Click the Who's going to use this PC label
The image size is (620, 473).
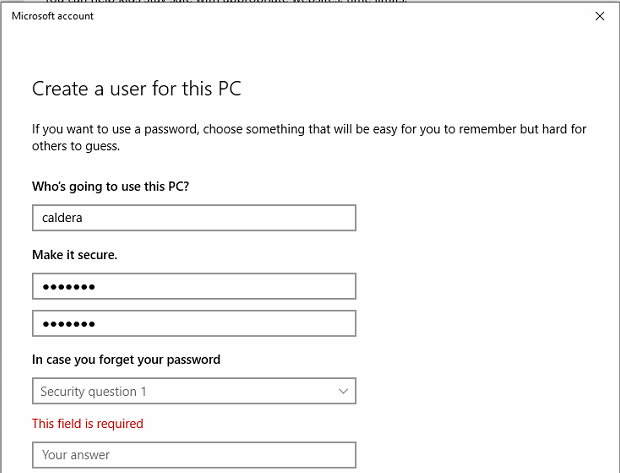pyautogui.click(x=110, y=186)
